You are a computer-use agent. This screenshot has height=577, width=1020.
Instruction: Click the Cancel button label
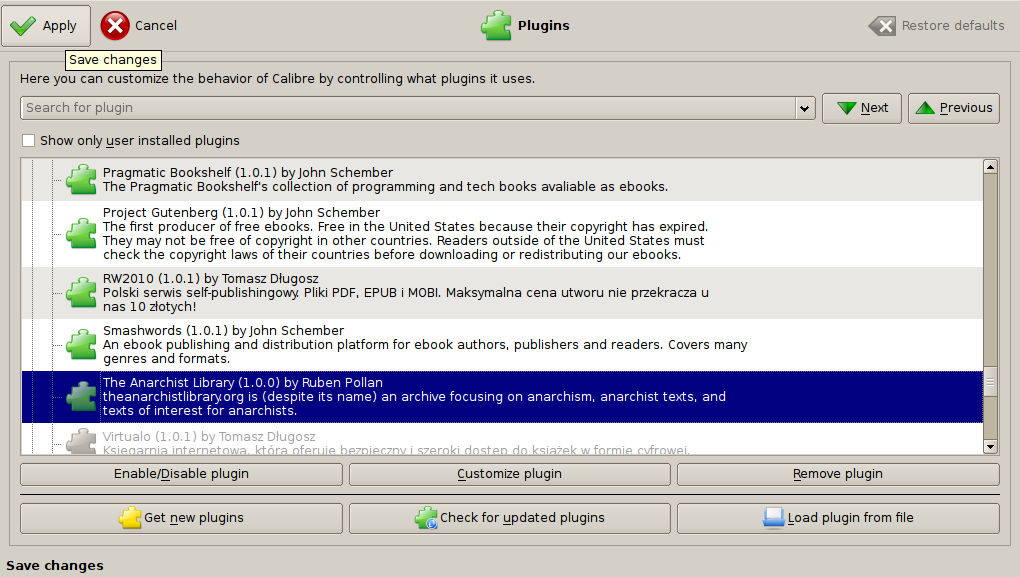pyautogui.click(x=155, y=25)
